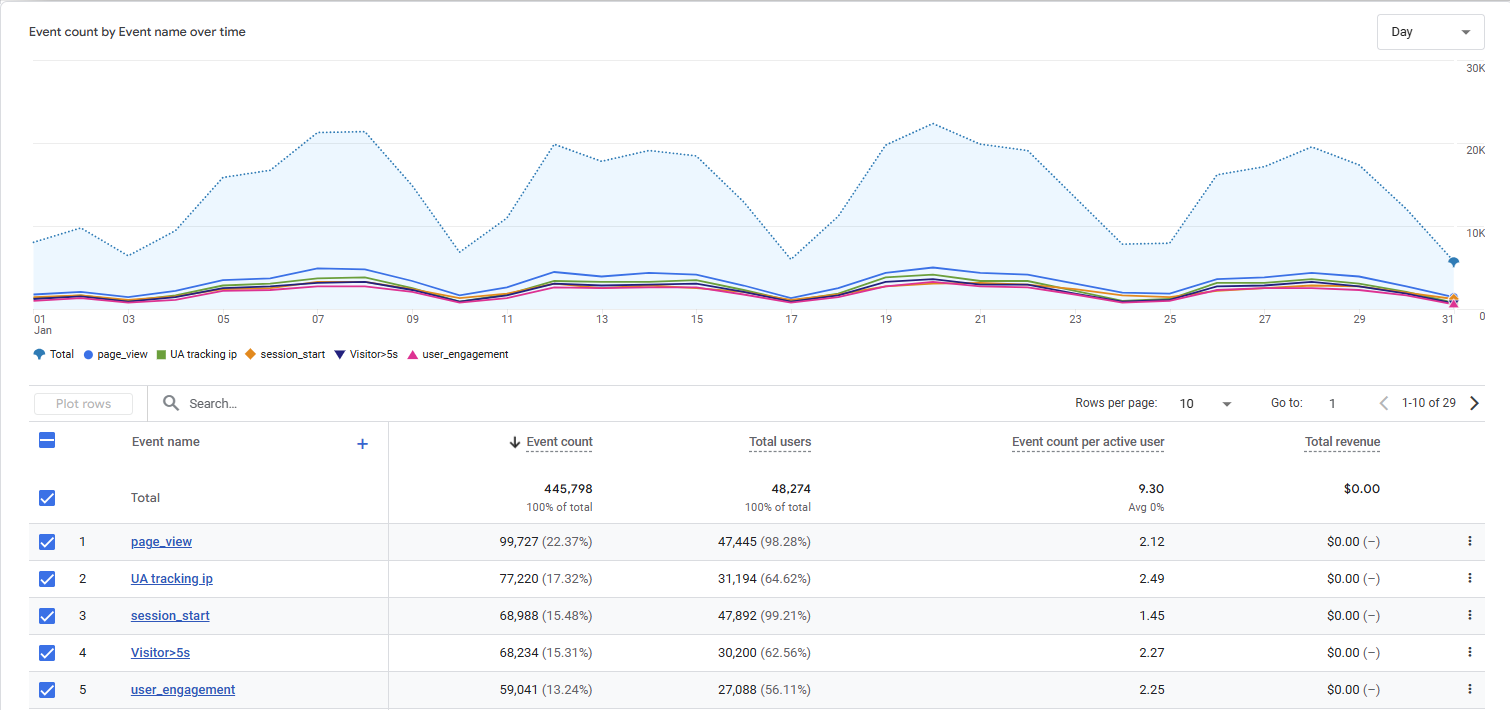Click the previous page arrow
The image size is (1510, 710).
[x=1384, y=403]
